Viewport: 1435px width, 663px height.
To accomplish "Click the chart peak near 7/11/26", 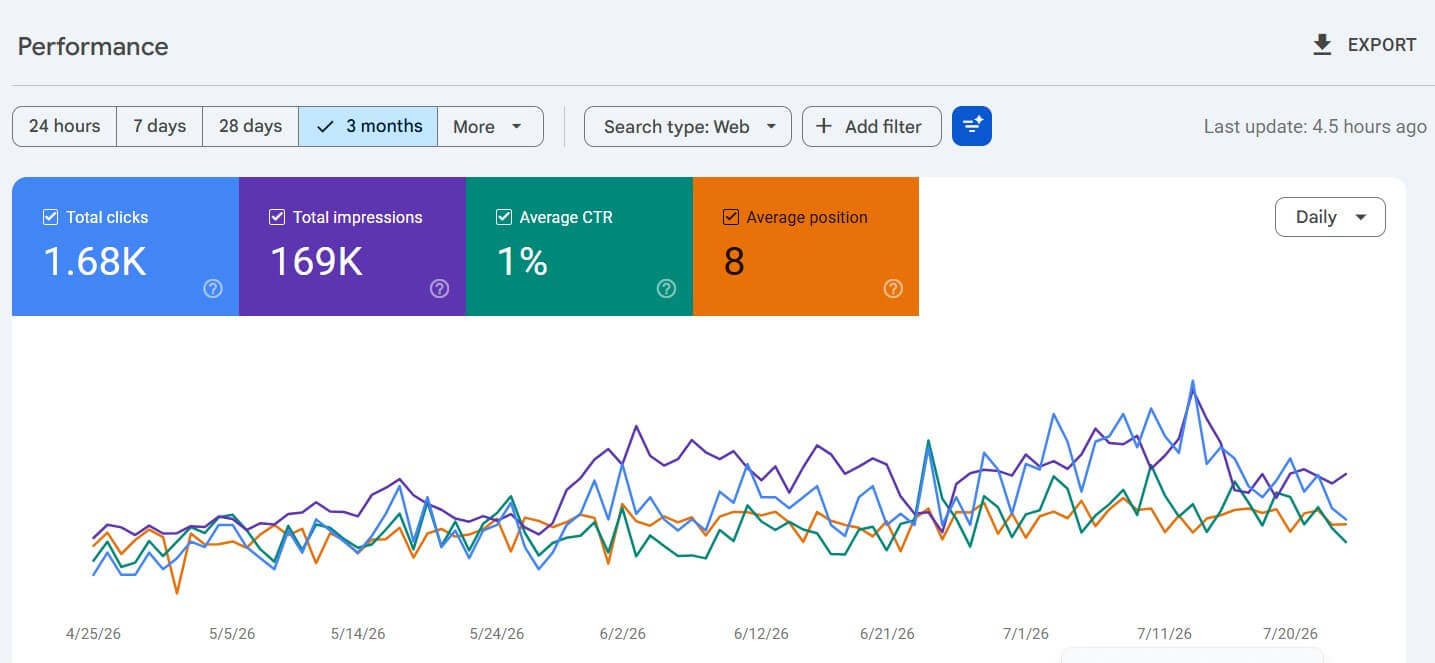I will [1193, 381].
